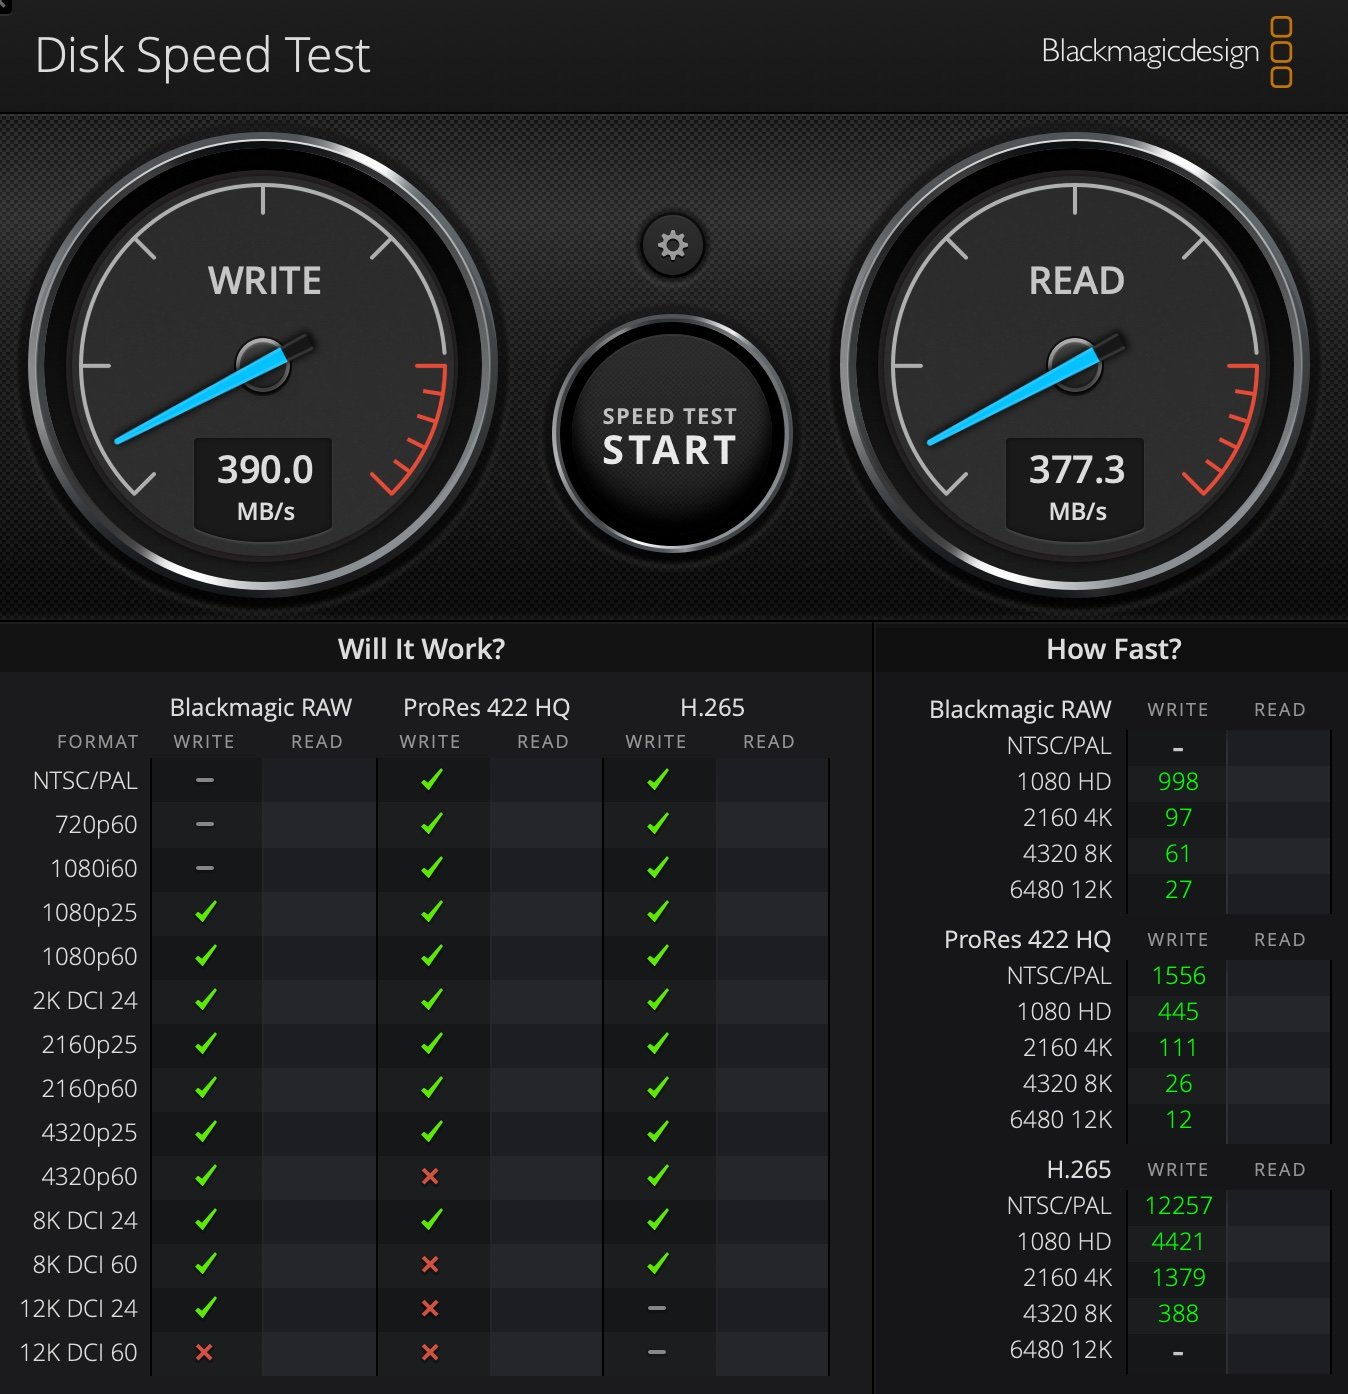This screenshot has width=1348, height=1394.
Task: Click the checkmark for 12K DCI 24 Blackmagic RAW write
Action: coord(205,1307)
